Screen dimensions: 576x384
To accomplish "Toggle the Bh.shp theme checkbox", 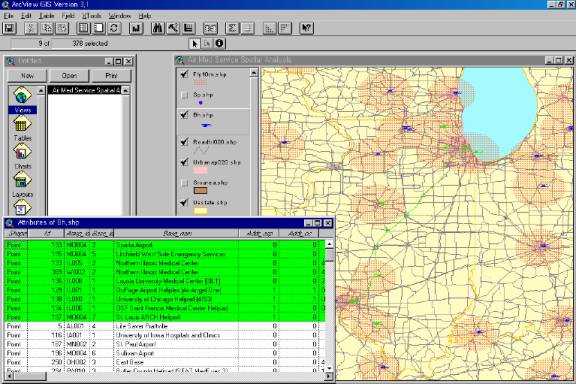I will click(184, 115).
